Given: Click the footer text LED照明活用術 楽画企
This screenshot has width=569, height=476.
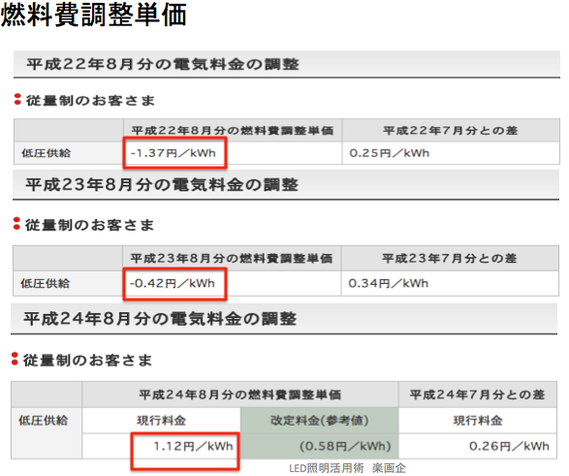Looking at the screenshot, I should pos(347,468).
